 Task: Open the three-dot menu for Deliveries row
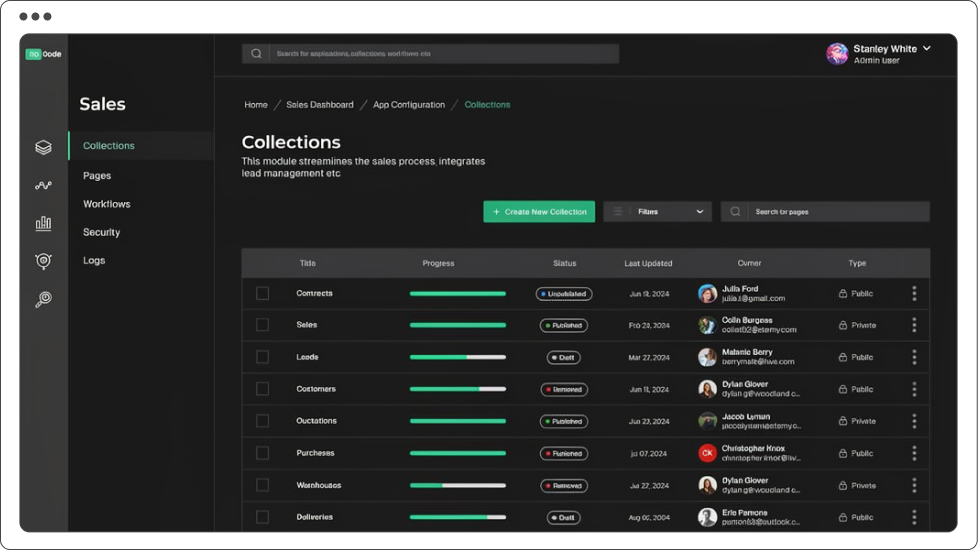click(914, 517)
